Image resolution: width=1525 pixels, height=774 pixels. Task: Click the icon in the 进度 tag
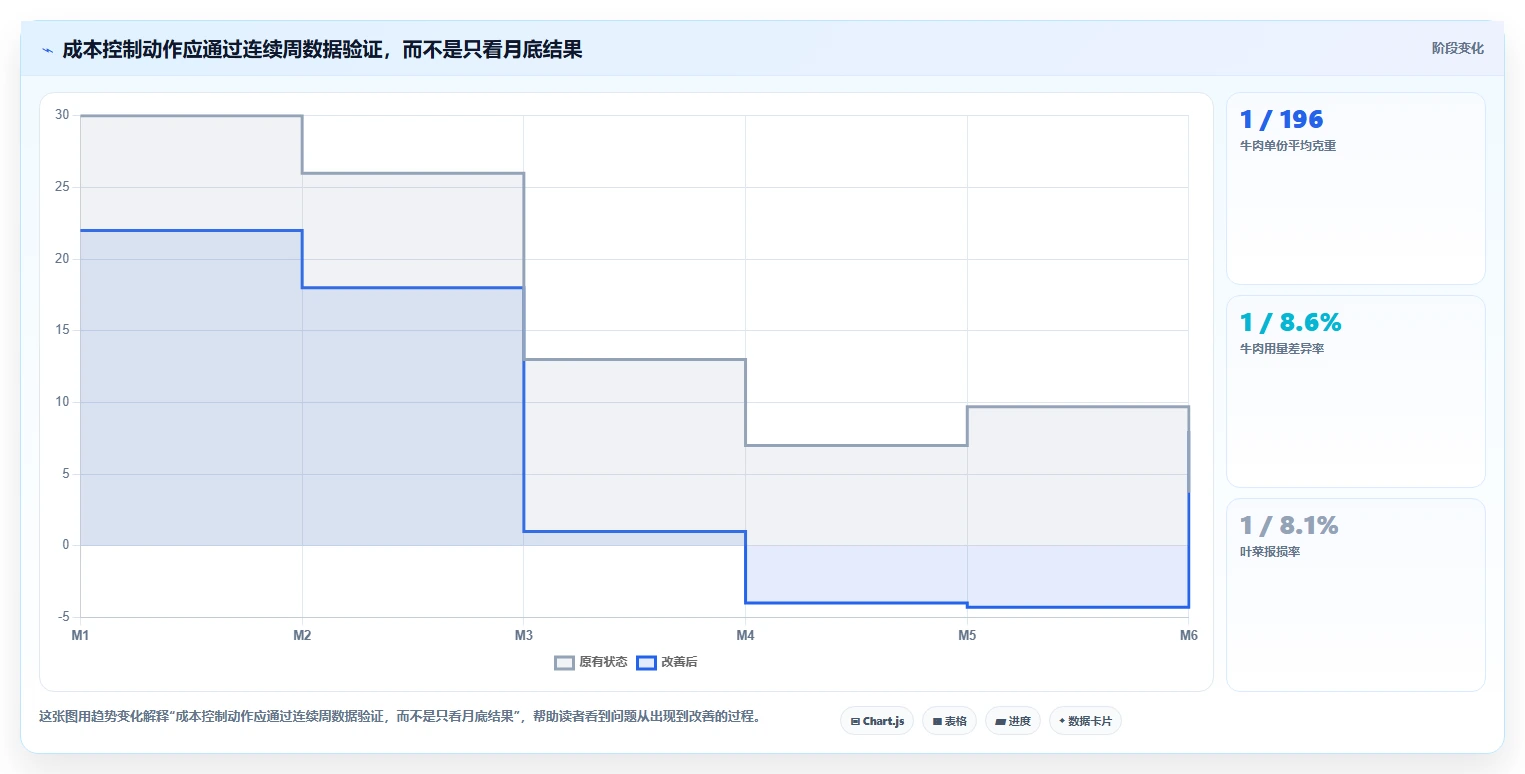click(x=1001, y=721)
